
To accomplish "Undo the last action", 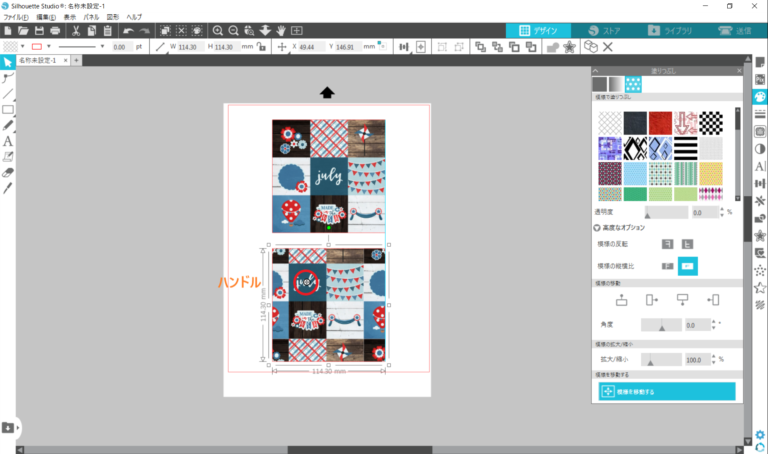I will 128,30.
